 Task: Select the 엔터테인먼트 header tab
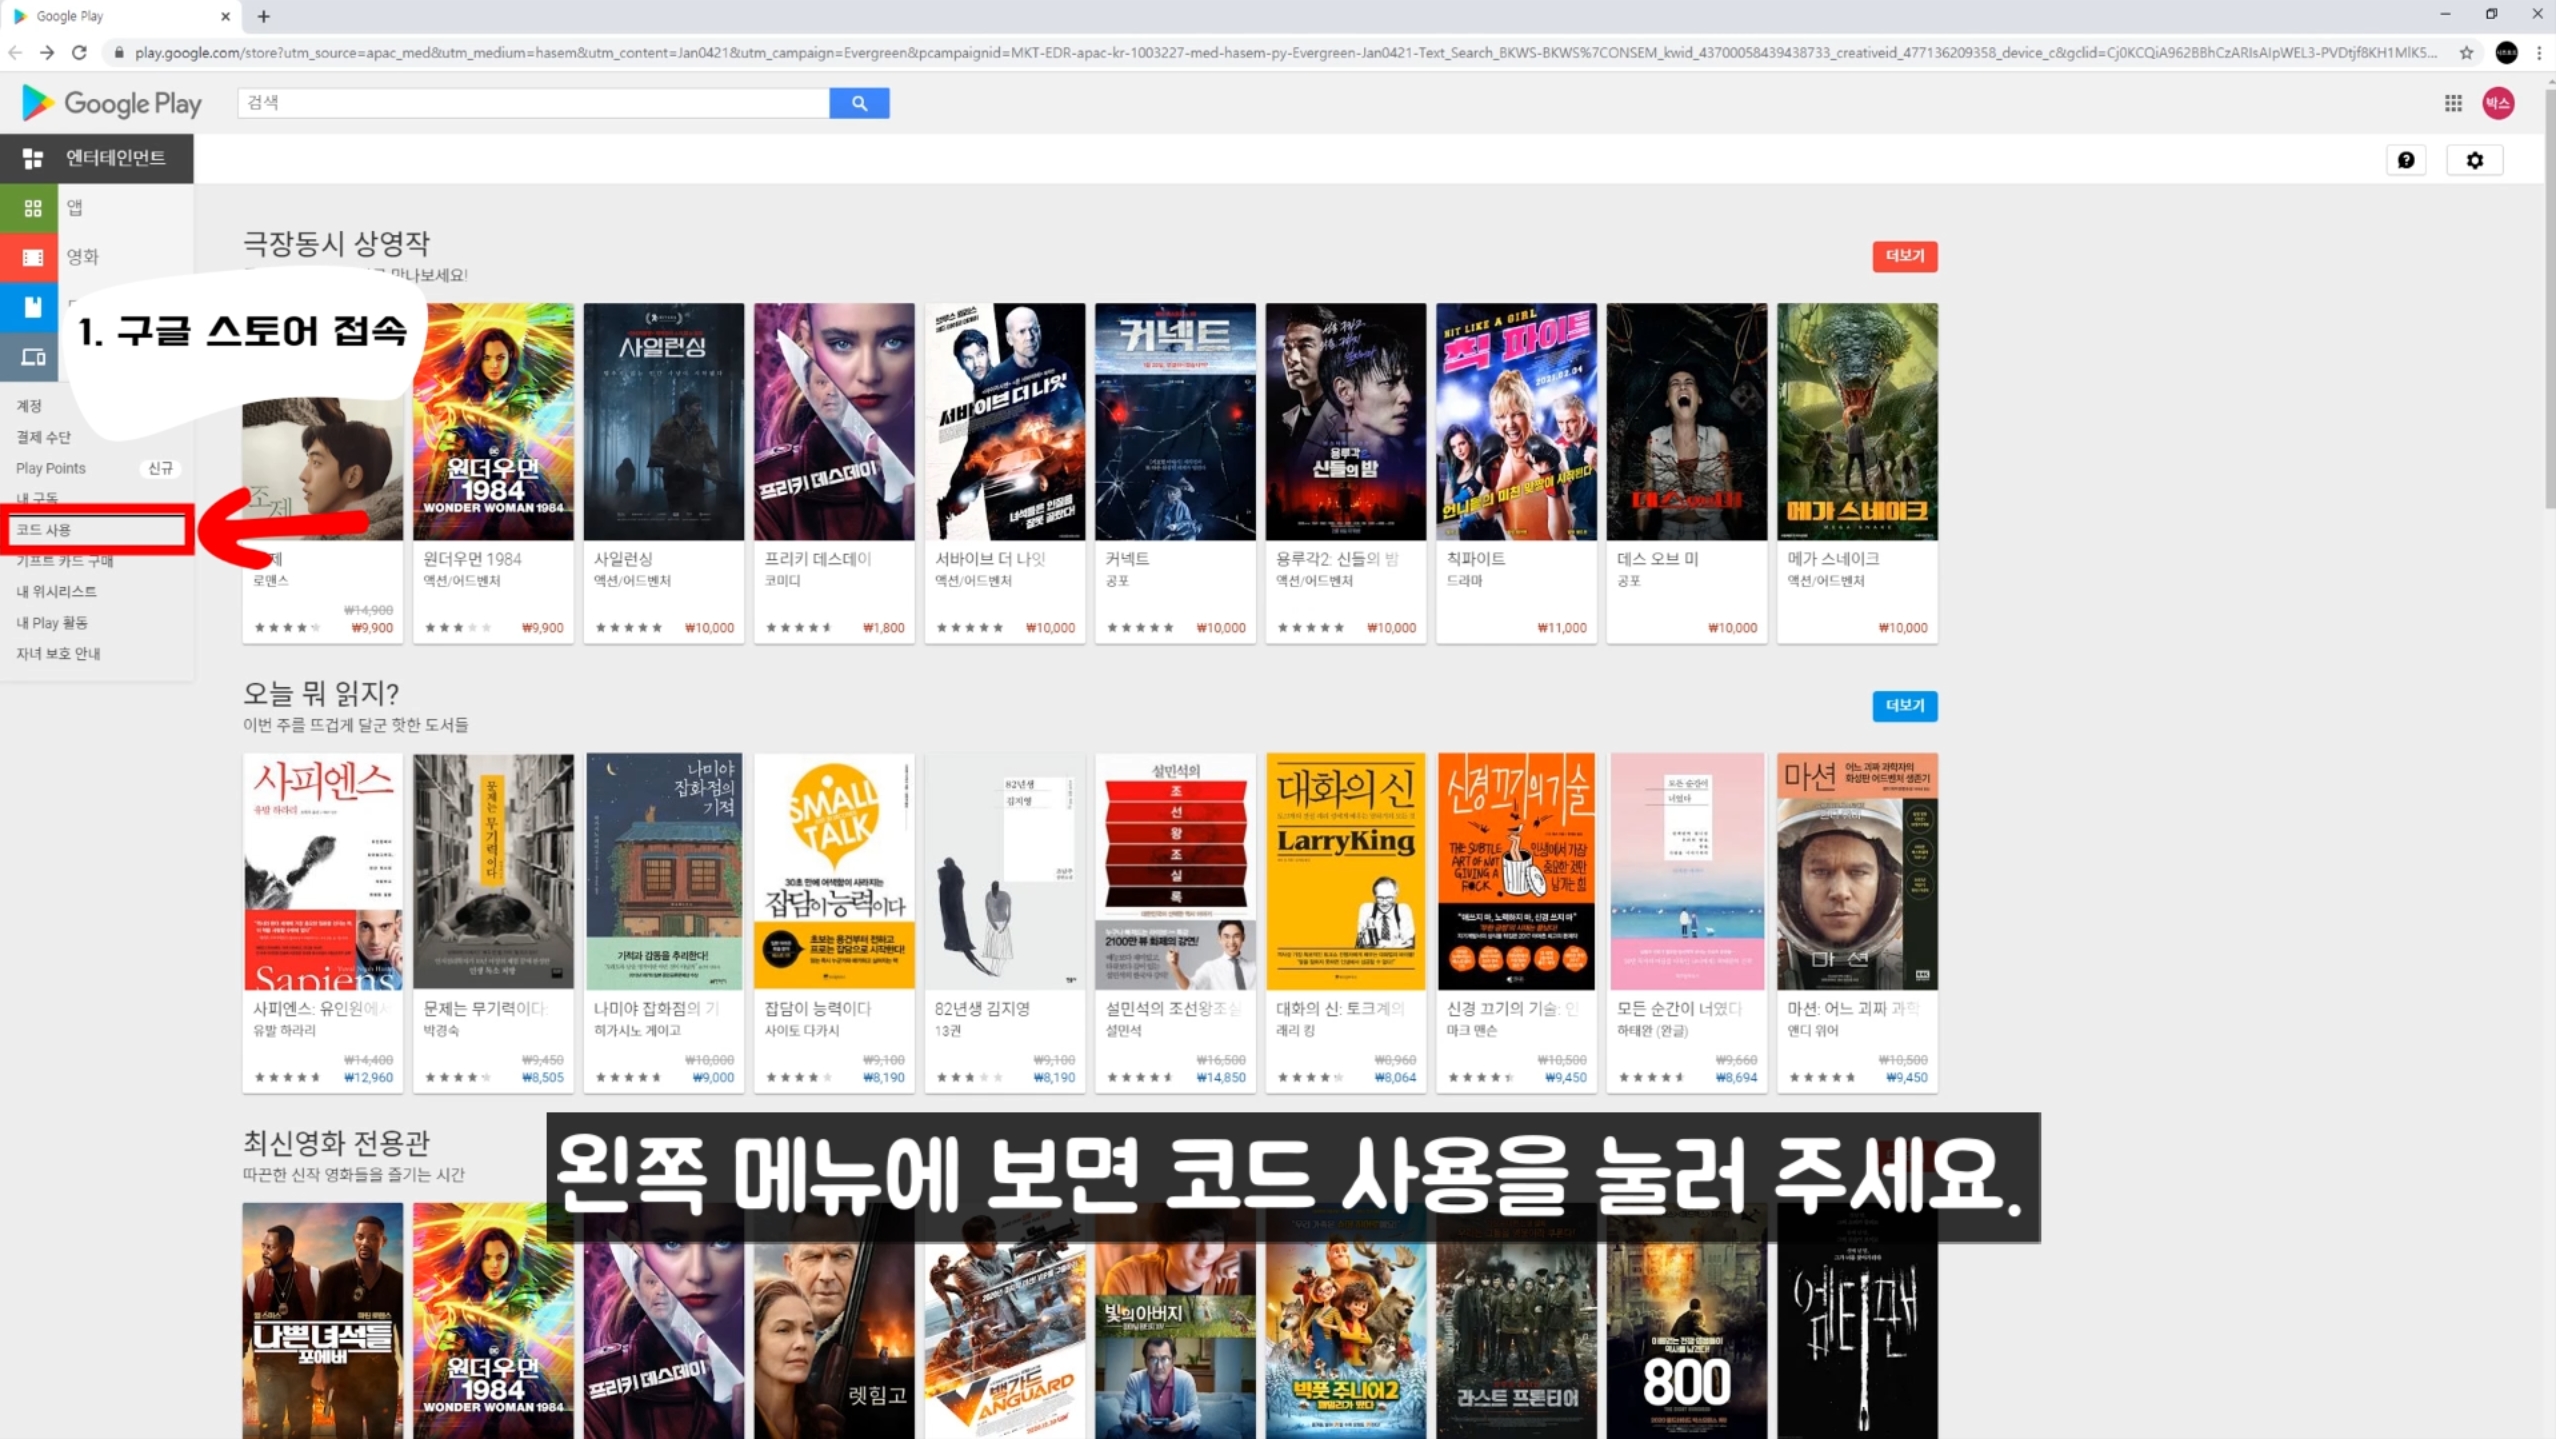point(97,158)
